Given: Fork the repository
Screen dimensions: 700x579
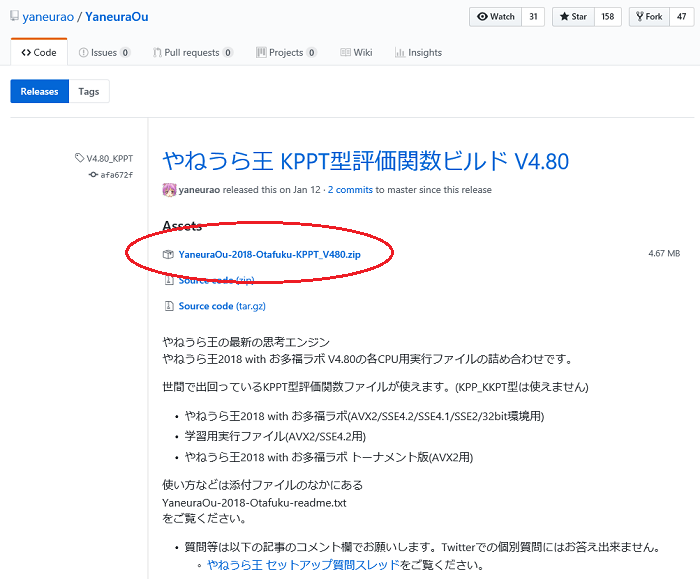Looking at the screenshot, I should [x=649, y=17].
